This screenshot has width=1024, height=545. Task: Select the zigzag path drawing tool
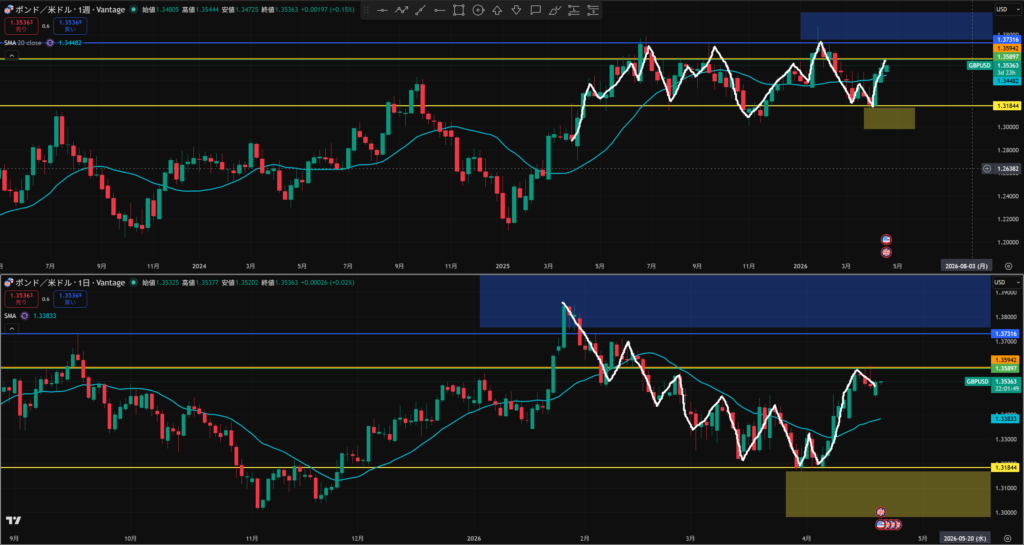click(x=401, y=10)
